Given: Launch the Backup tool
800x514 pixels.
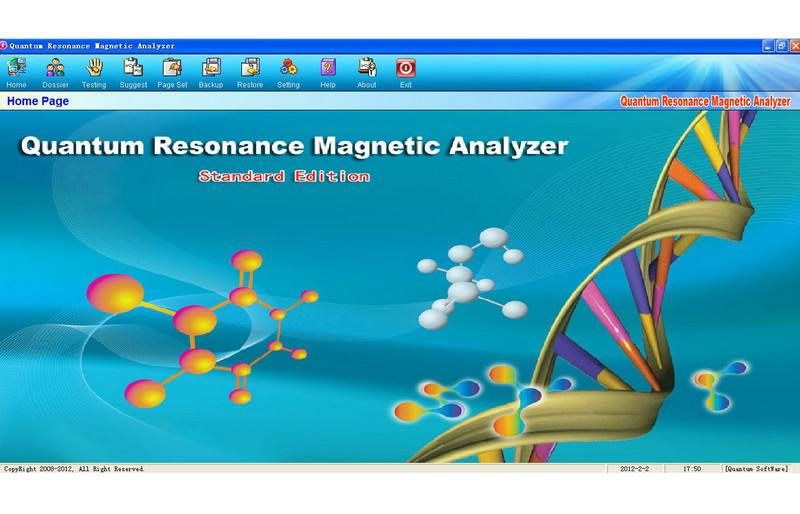Looking at the screenshot, I should pyautogui.click(x=211, y=71).
